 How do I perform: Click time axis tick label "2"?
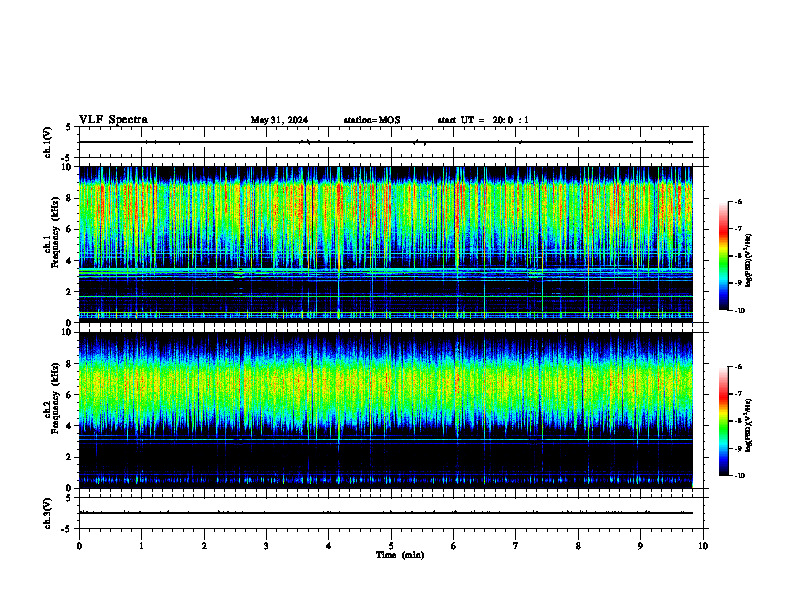[204, 546]
